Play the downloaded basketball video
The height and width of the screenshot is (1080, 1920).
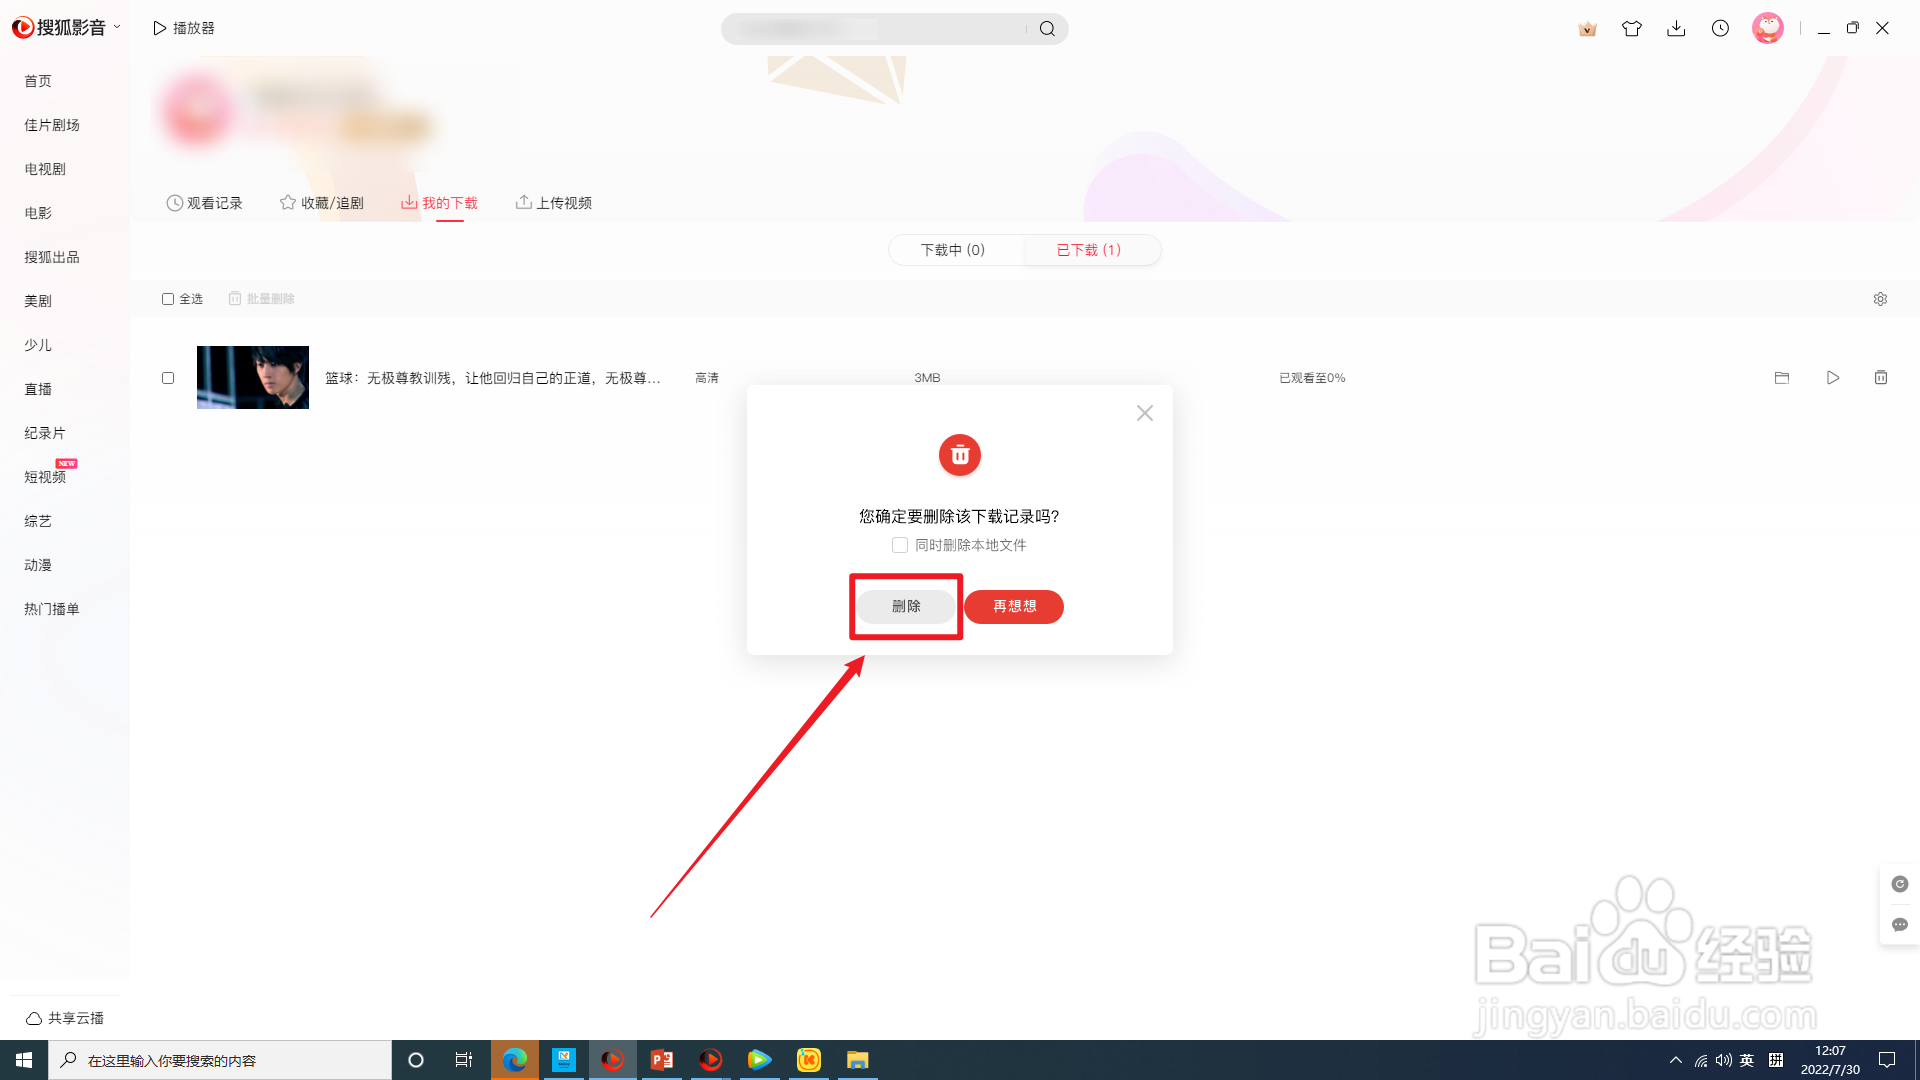tap(1833, 378)
